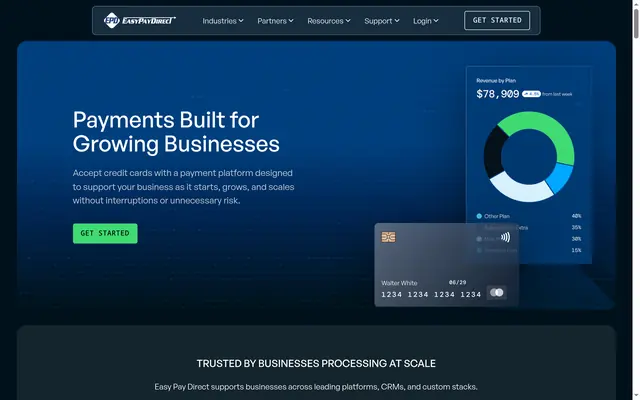This screenshot has width=640, height=400.
Task: Open the Login menu
Action: click(425, 21)
